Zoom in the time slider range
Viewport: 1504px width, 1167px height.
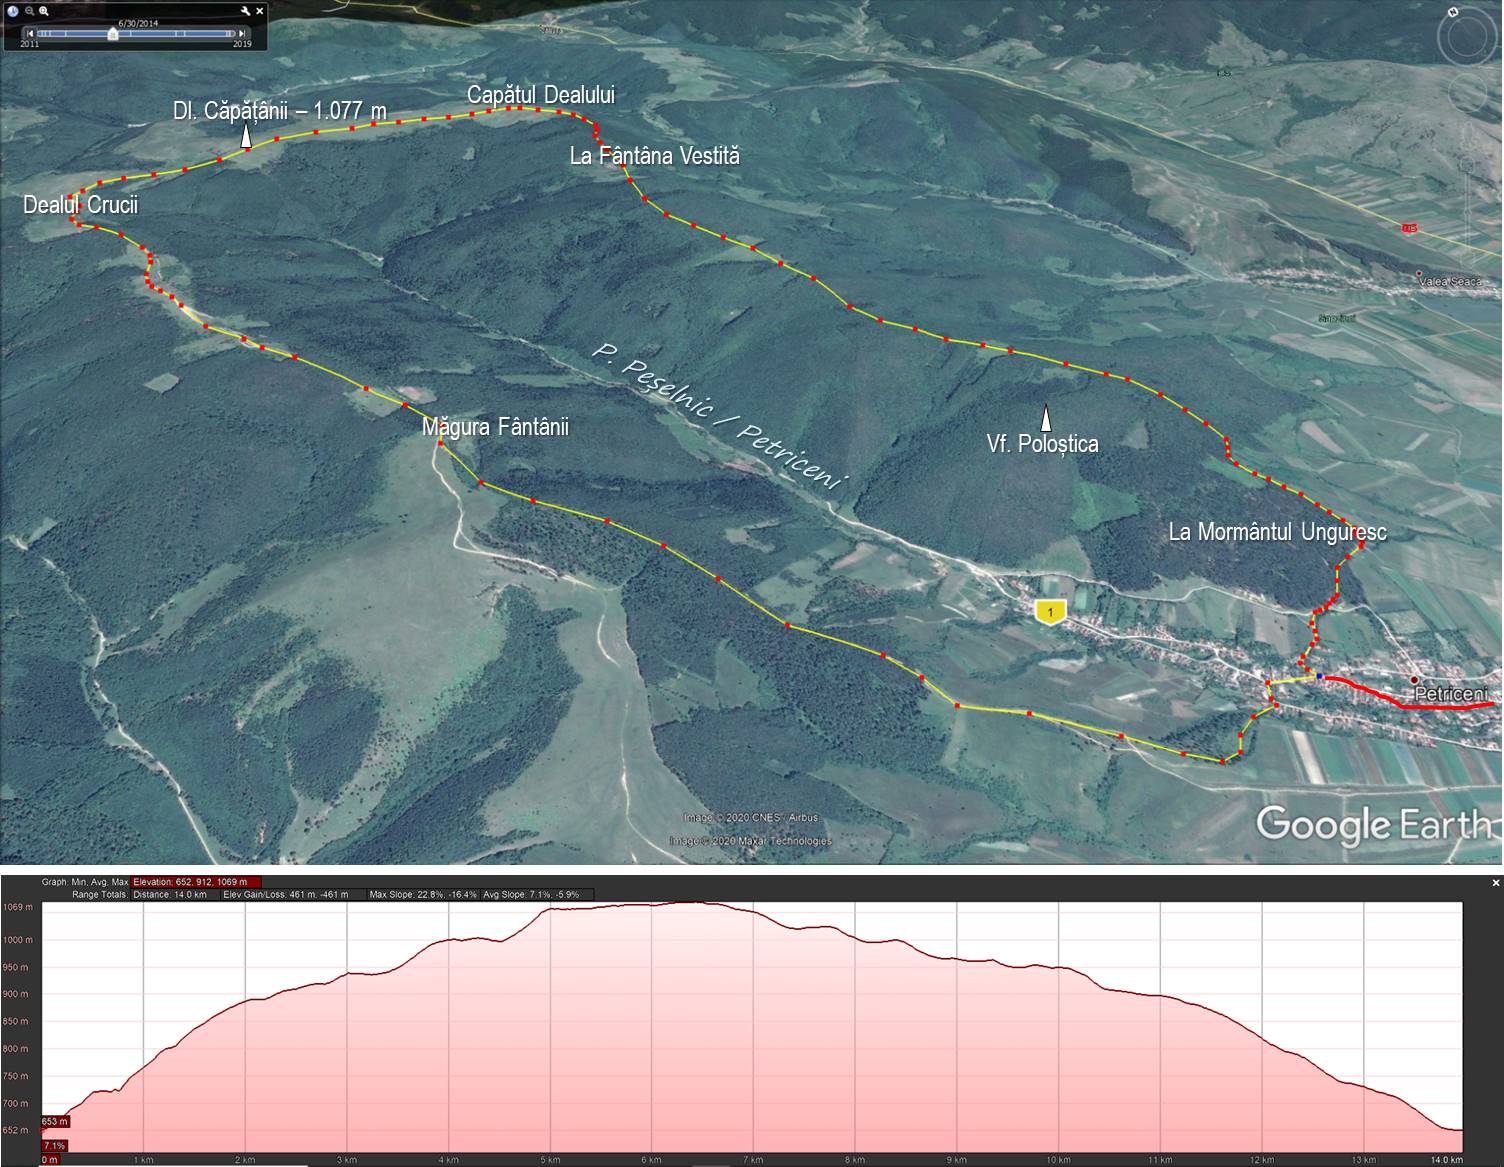45,11
